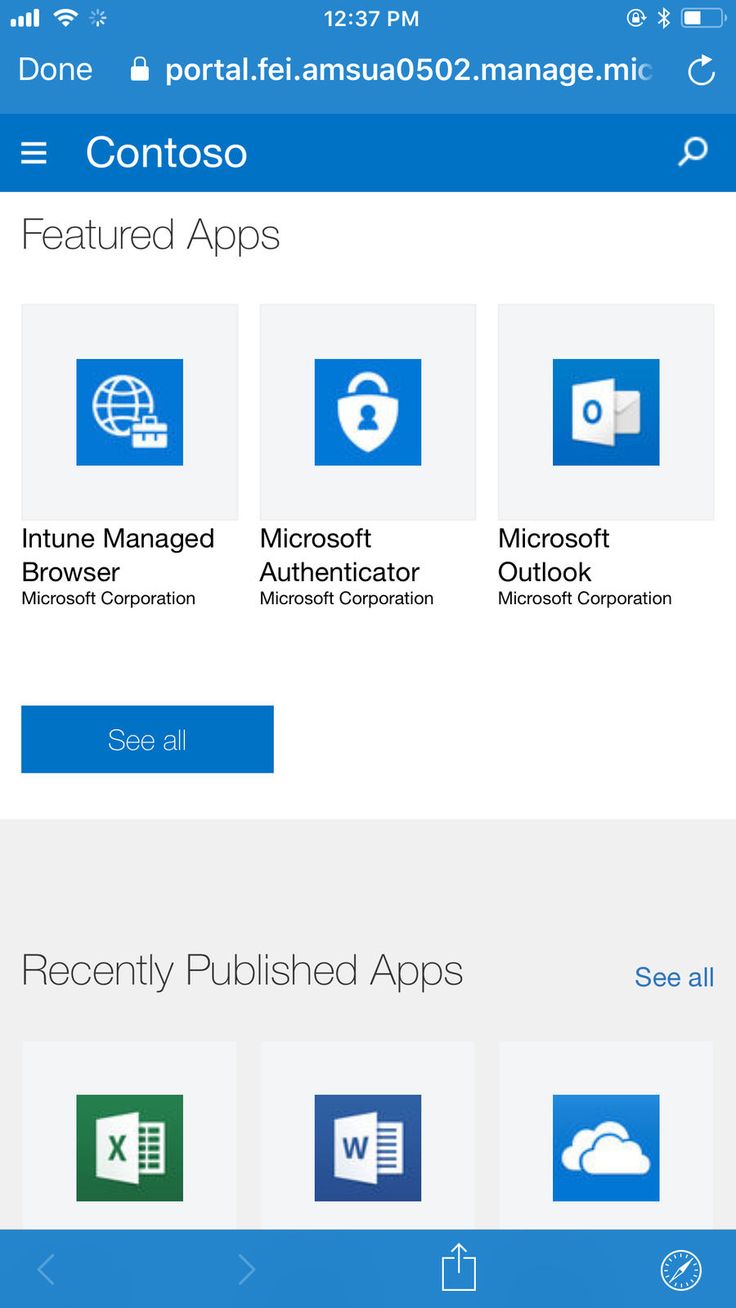Reload the page with refresh icon

click(x=701, y=70)
